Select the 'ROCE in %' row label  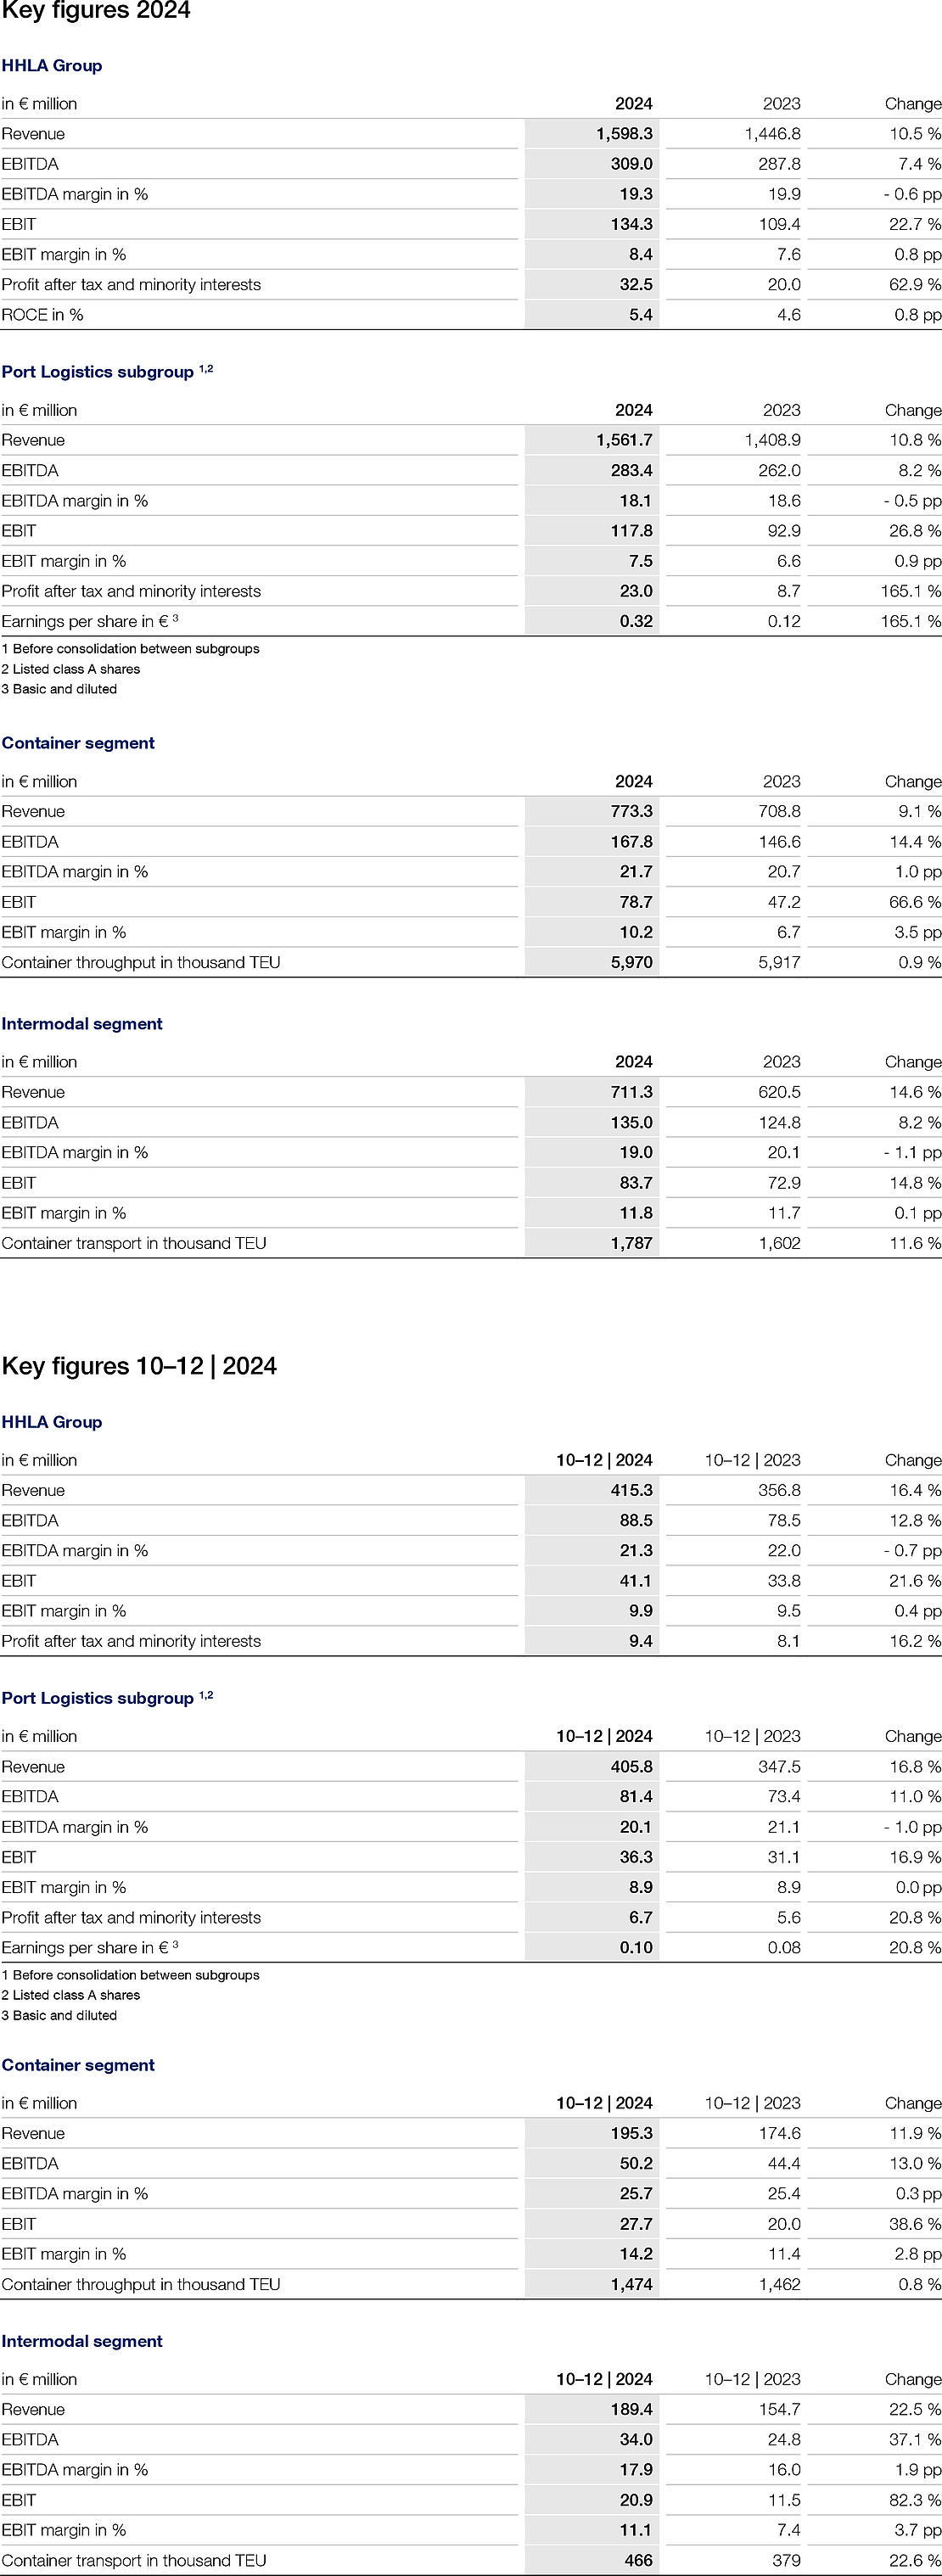coord(43,315)
